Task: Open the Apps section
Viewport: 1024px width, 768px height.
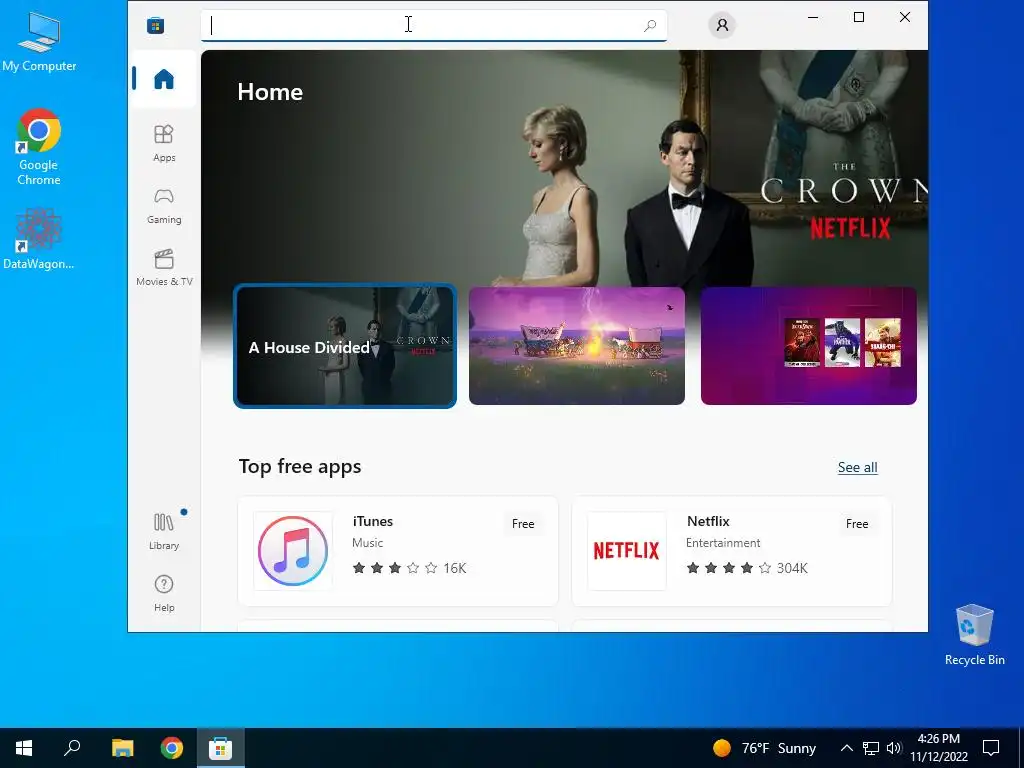Action: click(164, 143)
